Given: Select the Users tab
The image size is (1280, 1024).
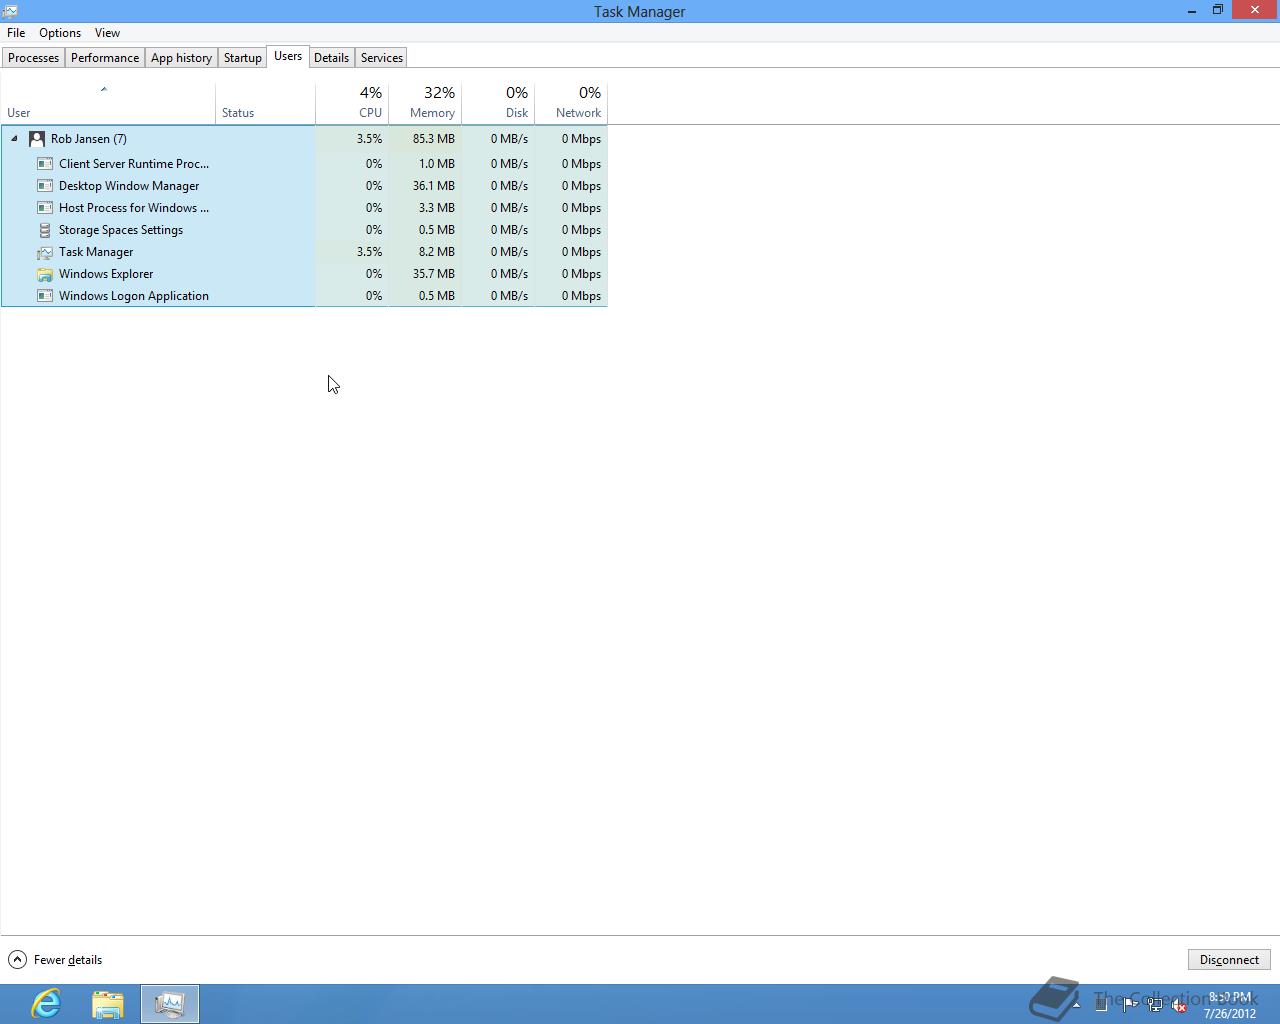Looking at the screenshot, I should click(288, 56).
